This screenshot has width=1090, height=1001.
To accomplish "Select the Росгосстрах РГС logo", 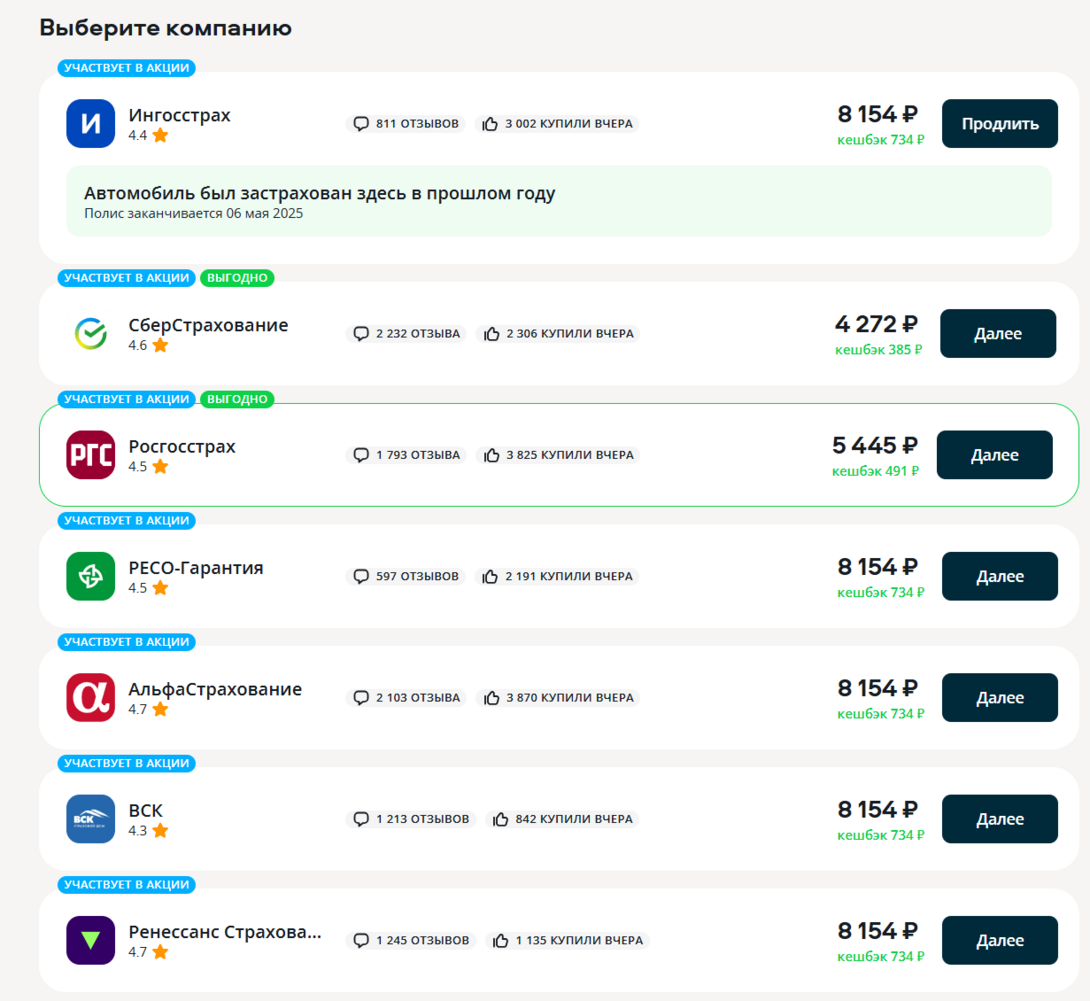I will 91,455.
